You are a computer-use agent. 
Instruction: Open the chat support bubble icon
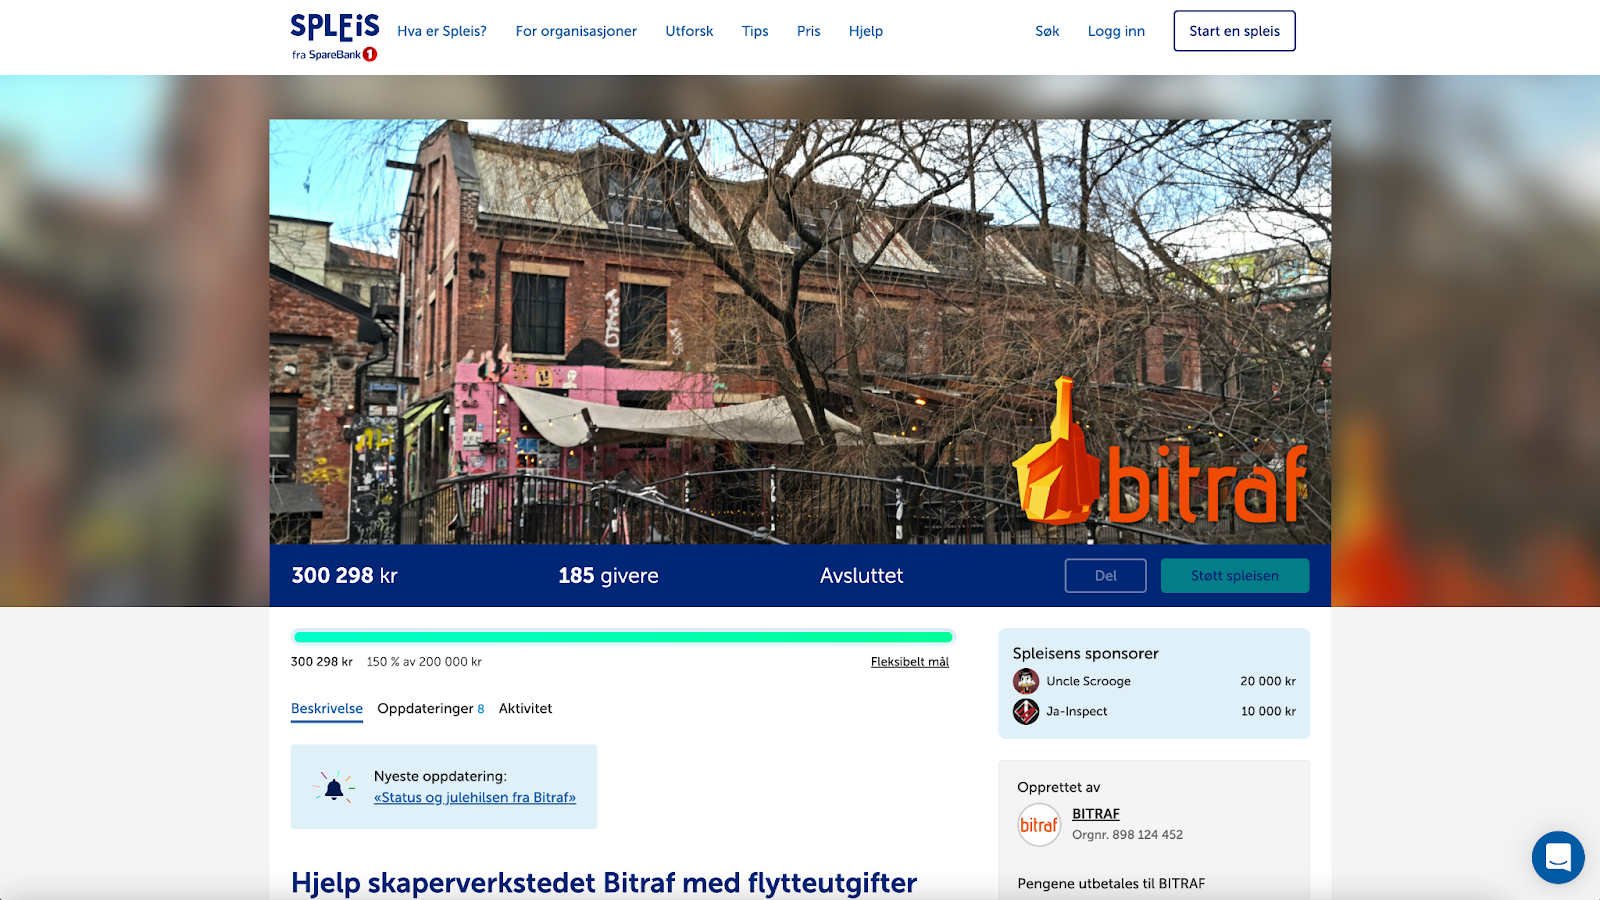(x=1558, y=857)
